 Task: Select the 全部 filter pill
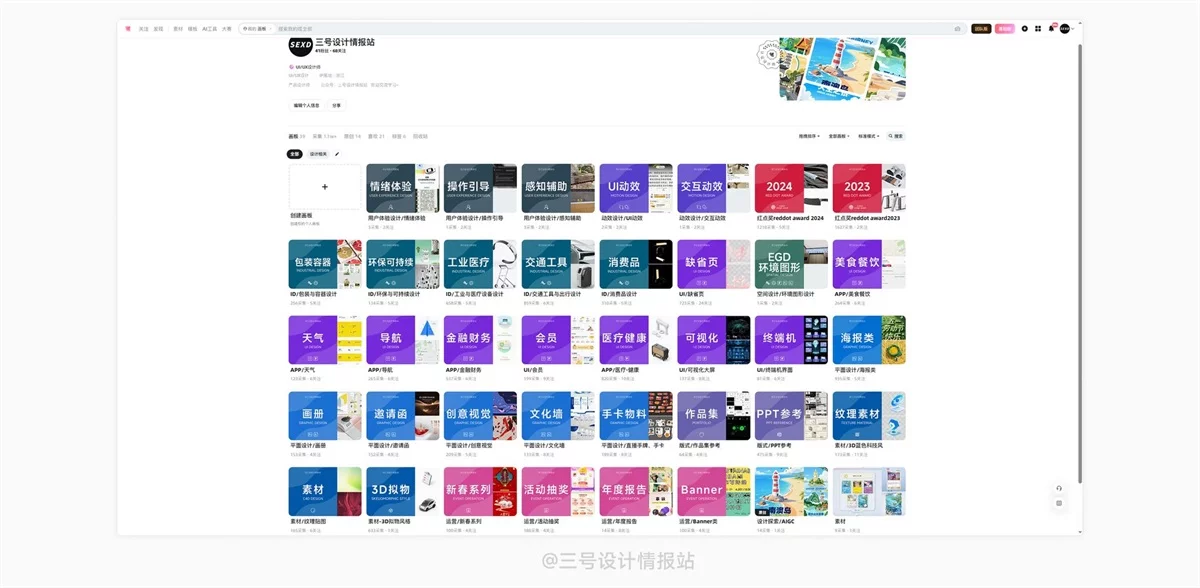[295, 154]
